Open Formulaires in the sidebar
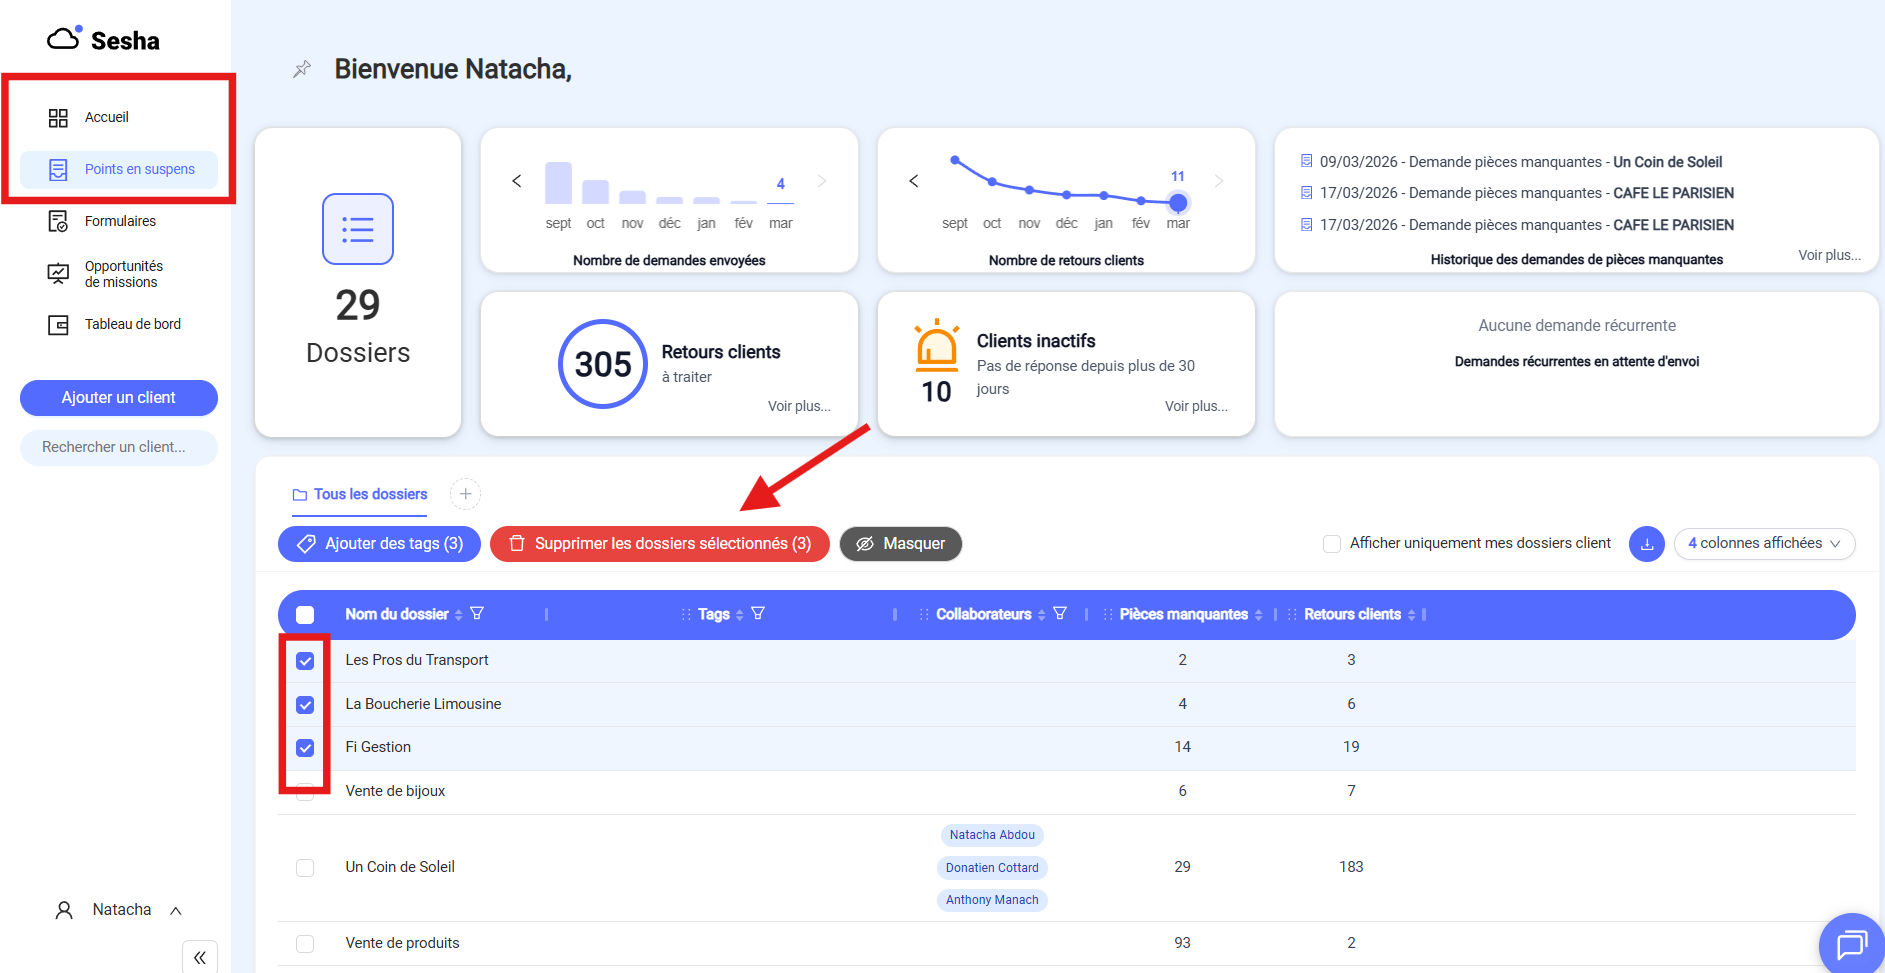1885x973 pixels. click(119, 221)
